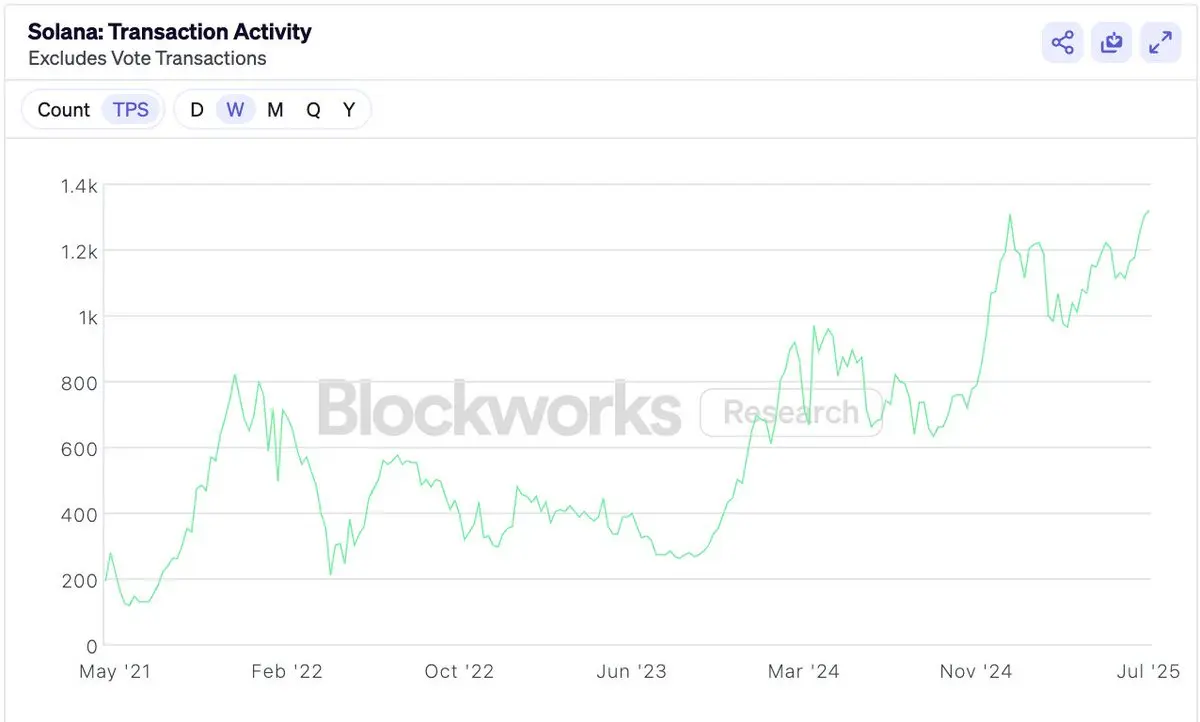Click the Excludes Vote Transactions subtitle
1200x722 pixels.
pyautogui.click(x=147, y=58)
